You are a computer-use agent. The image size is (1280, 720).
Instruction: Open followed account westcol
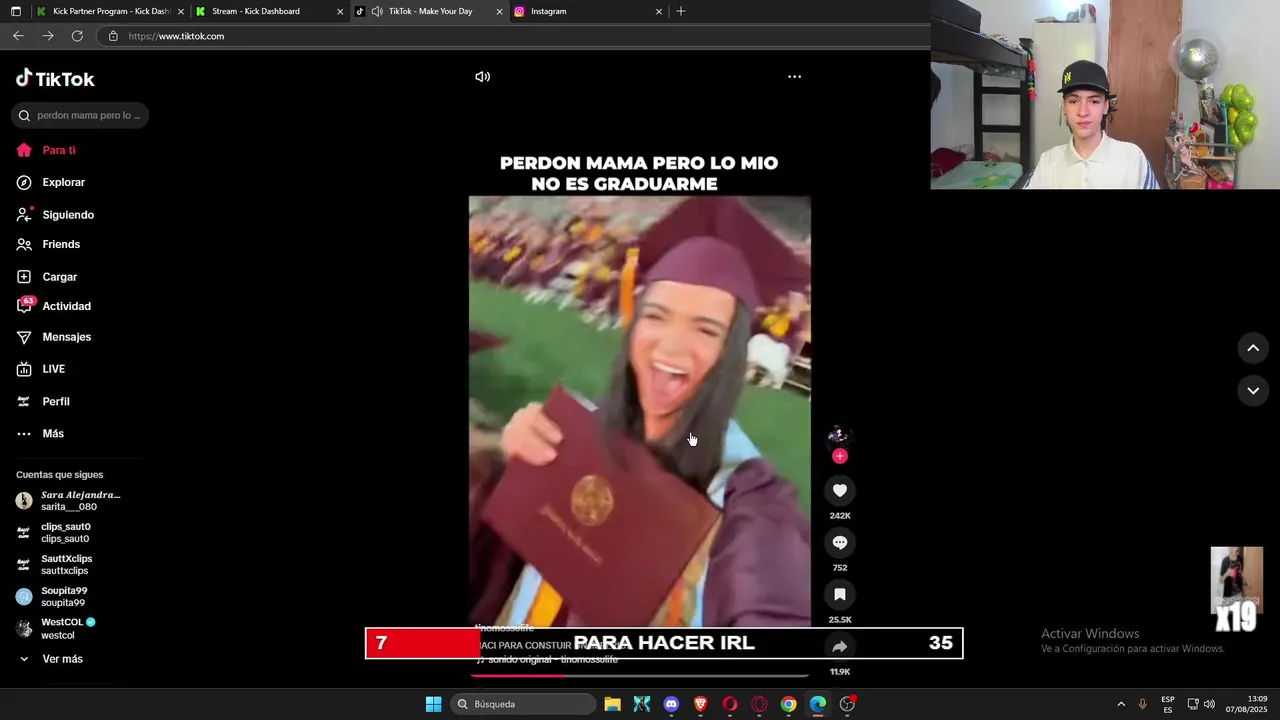point(56,629)
